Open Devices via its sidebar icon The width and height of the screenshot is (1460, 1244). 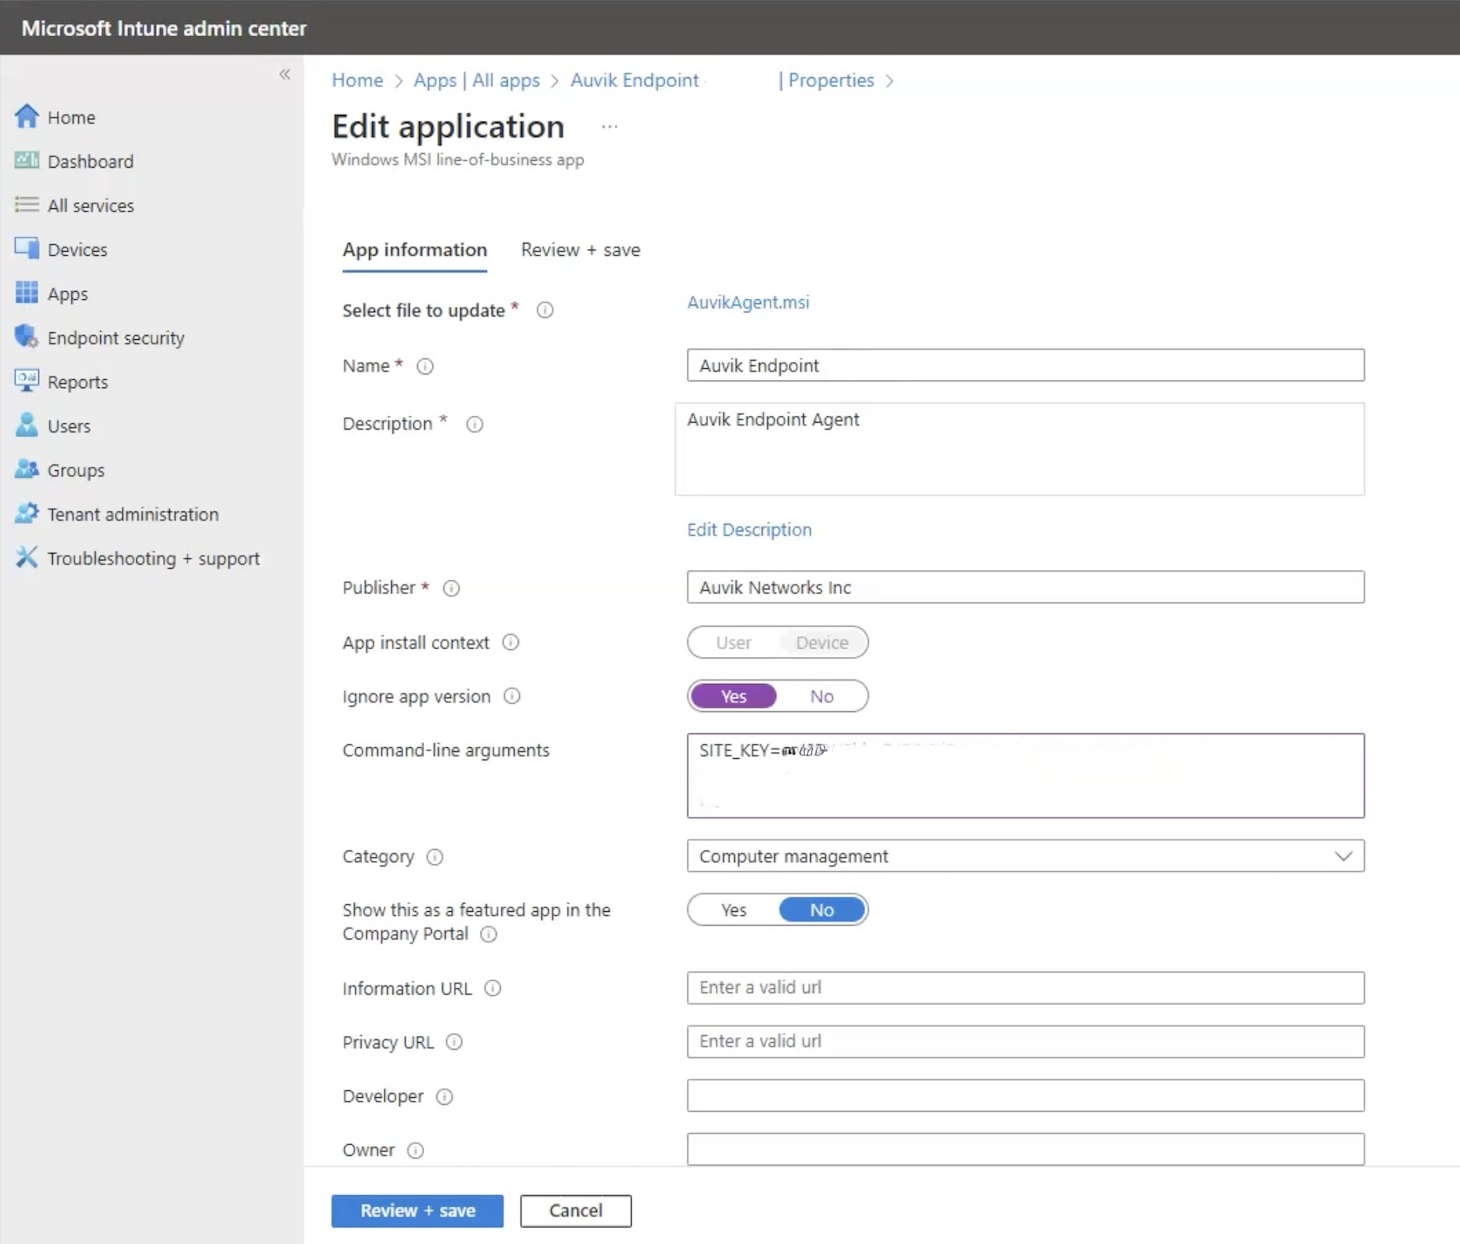(27, 249)
